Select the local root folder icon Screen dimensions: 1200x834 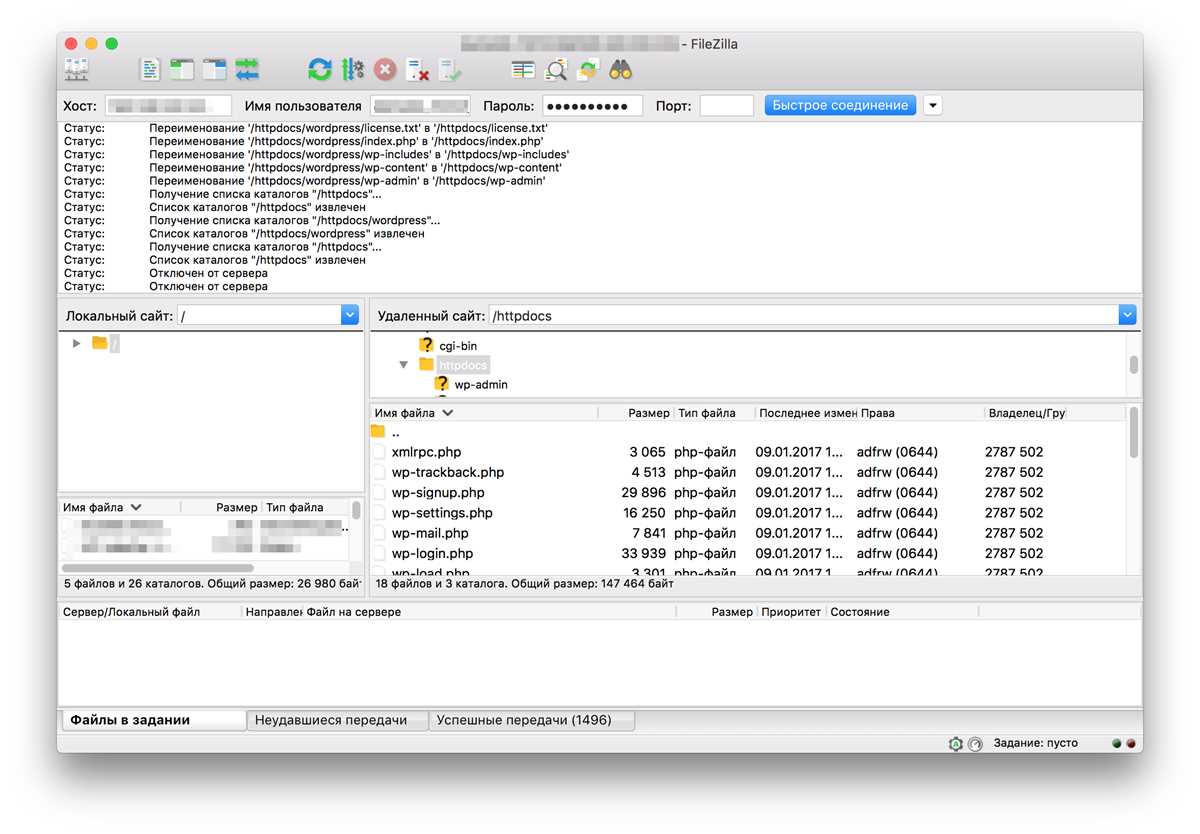(x=99, y=343)
